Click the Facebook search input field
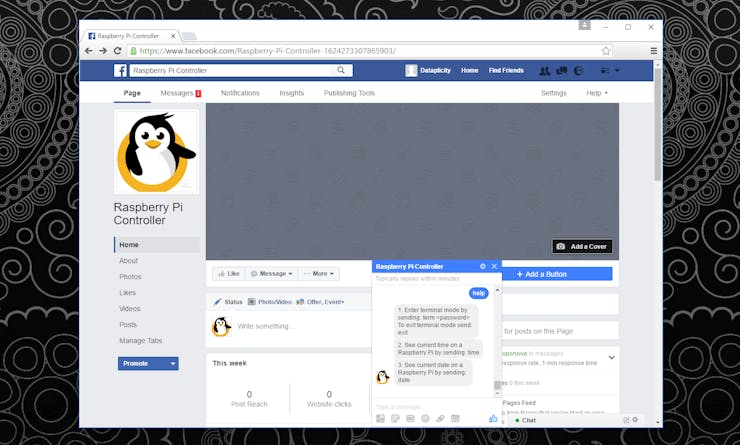Screen dimensions: 740x445 [231, 70]
